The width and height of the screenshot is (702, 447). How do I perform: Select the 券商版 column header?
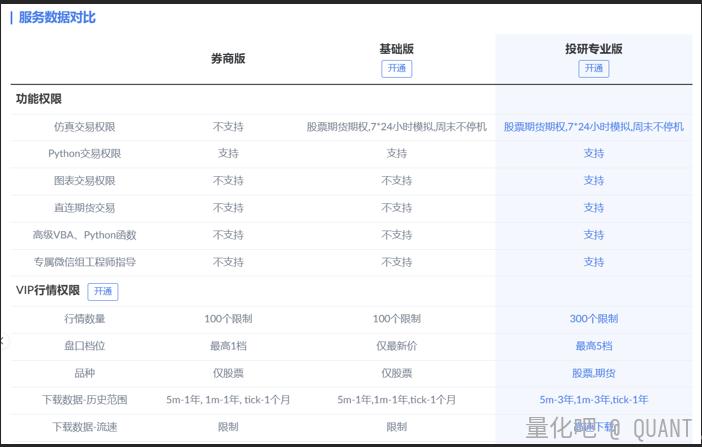click(228, 59)
